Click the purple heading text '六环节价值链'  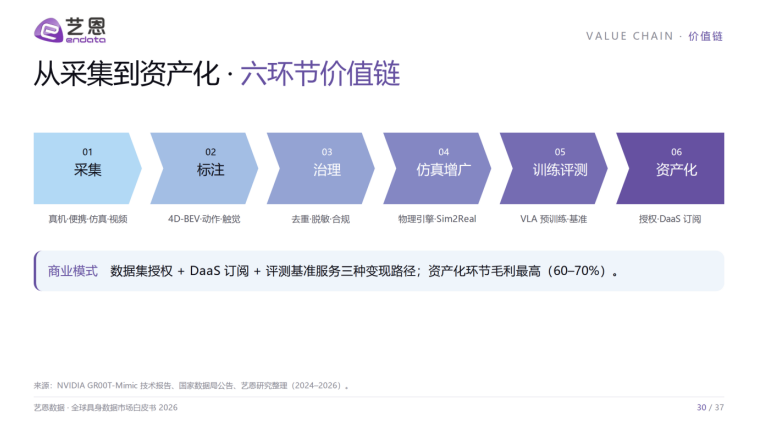click(x=320, y=74)
